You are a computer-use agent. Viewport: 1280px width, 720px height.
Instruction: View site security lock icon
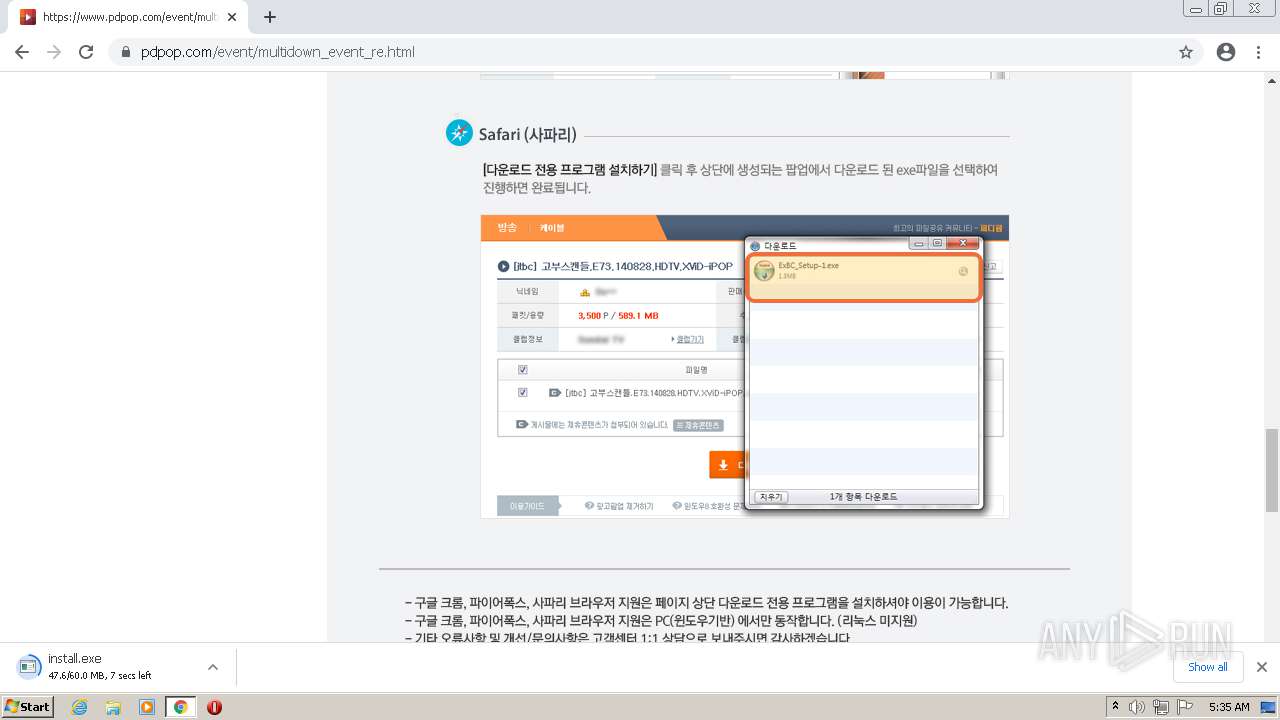126,52
